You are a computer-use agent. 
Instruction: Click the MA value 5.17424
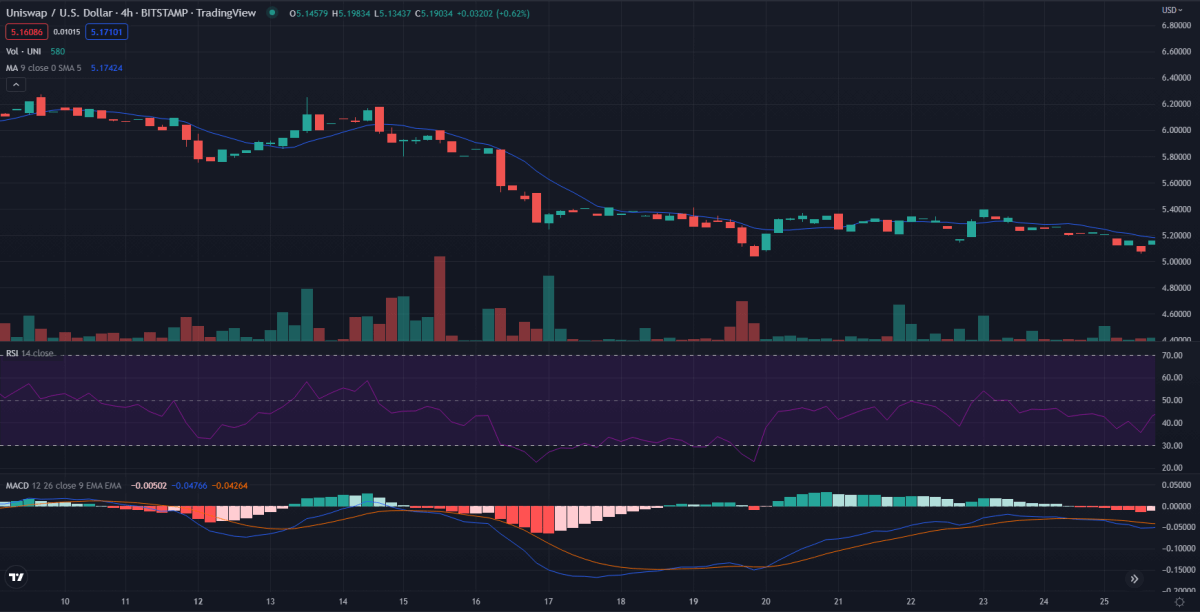coord(106,68)
